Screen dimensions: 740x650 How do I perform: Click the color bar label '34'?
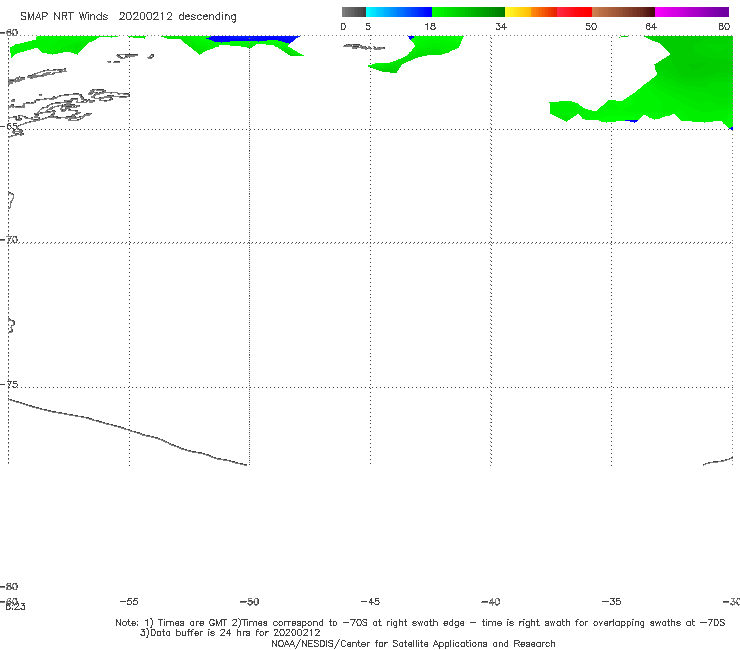tap(501, 27)
